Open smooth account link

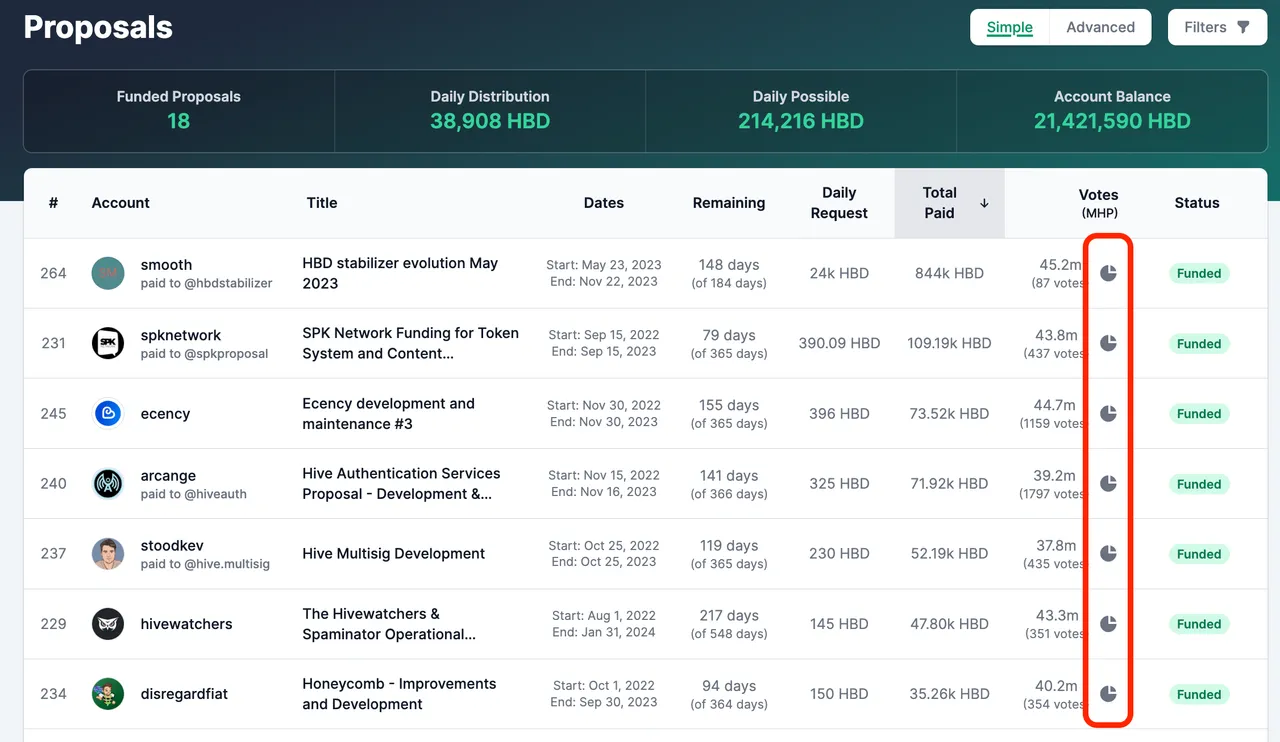pos(166,265)
